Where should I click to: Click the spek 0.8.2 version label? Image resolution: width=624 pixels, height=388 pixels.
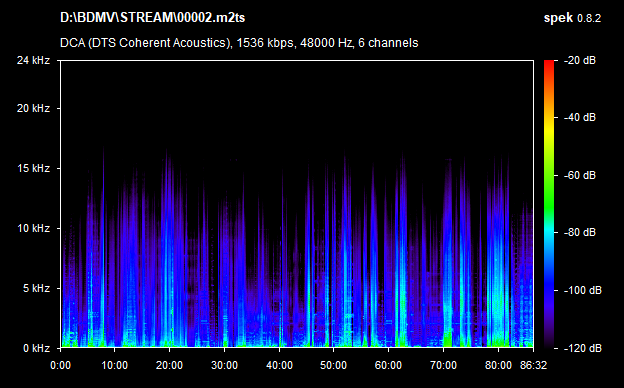(x=572, y=18)
